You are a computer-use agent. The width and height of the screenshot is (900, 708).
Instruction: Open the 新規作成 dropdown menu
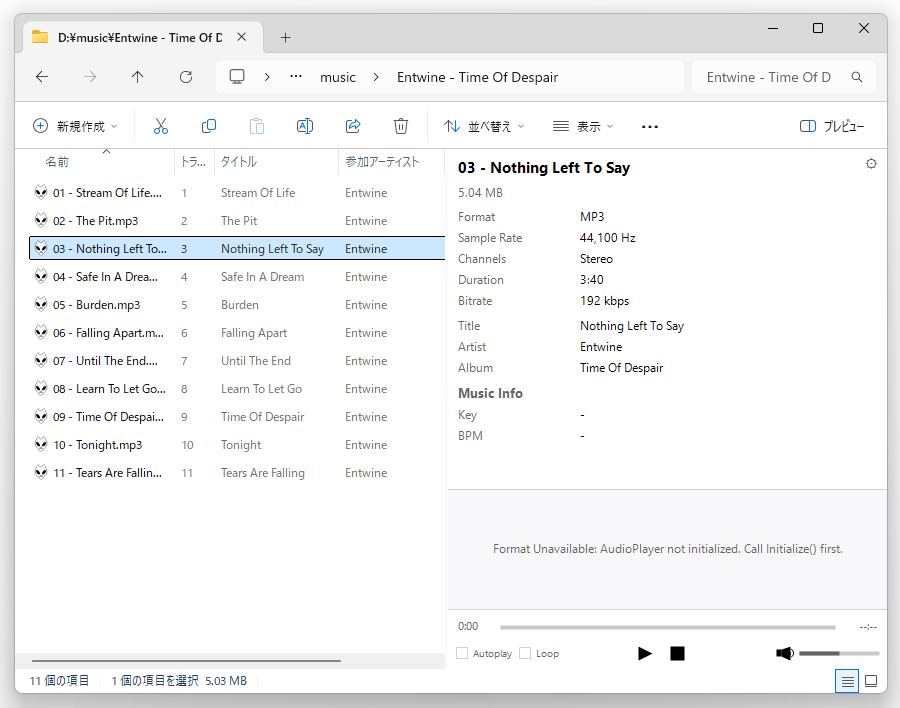tap(75, 126)
